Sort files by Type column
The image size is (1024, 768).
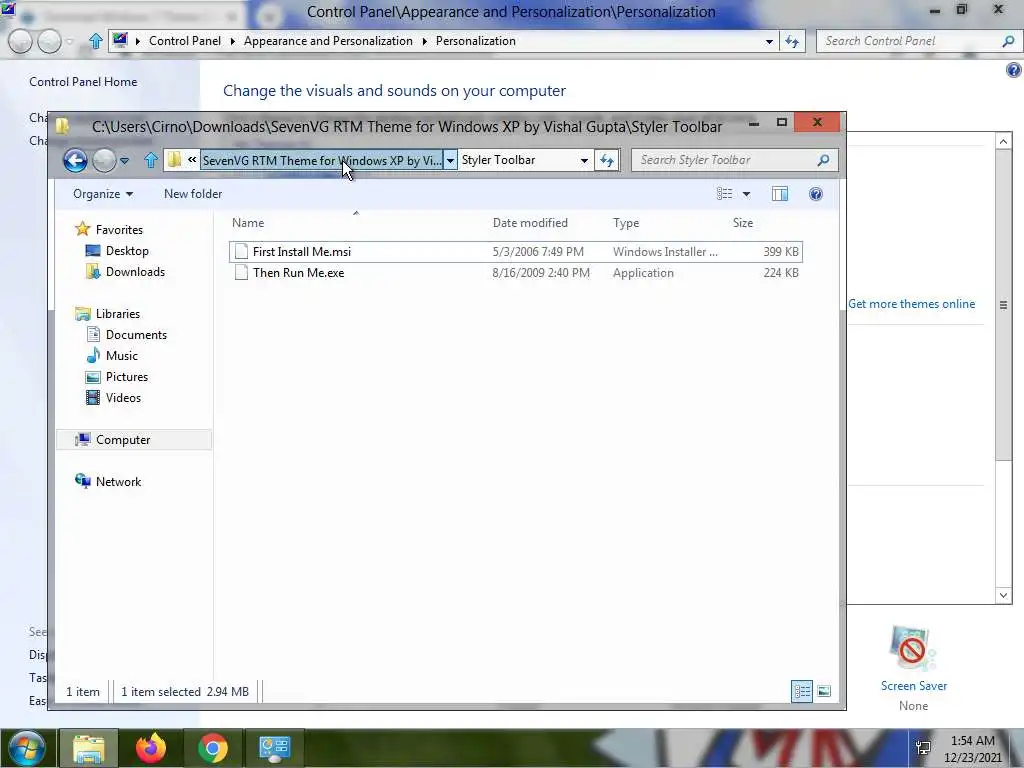[626, 223]
